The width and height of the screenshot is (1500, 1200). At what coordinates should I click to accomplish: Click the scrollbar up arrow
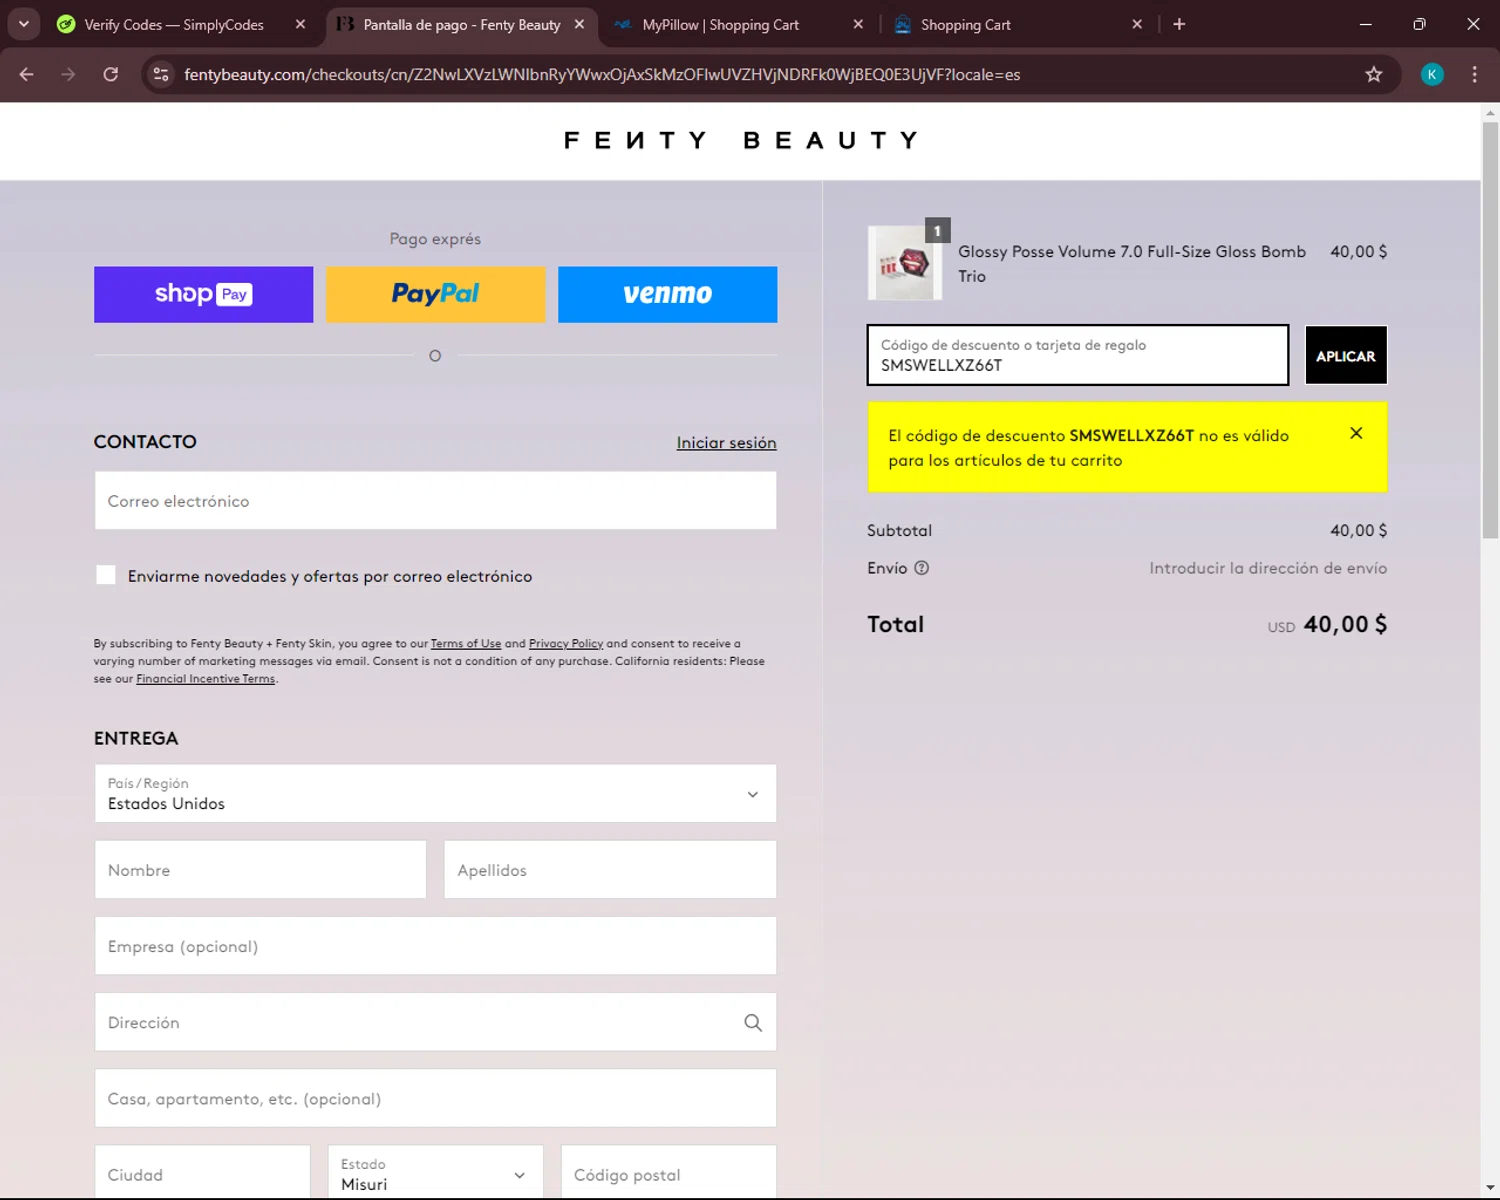pyautogui.click(x=1490, y=112)
